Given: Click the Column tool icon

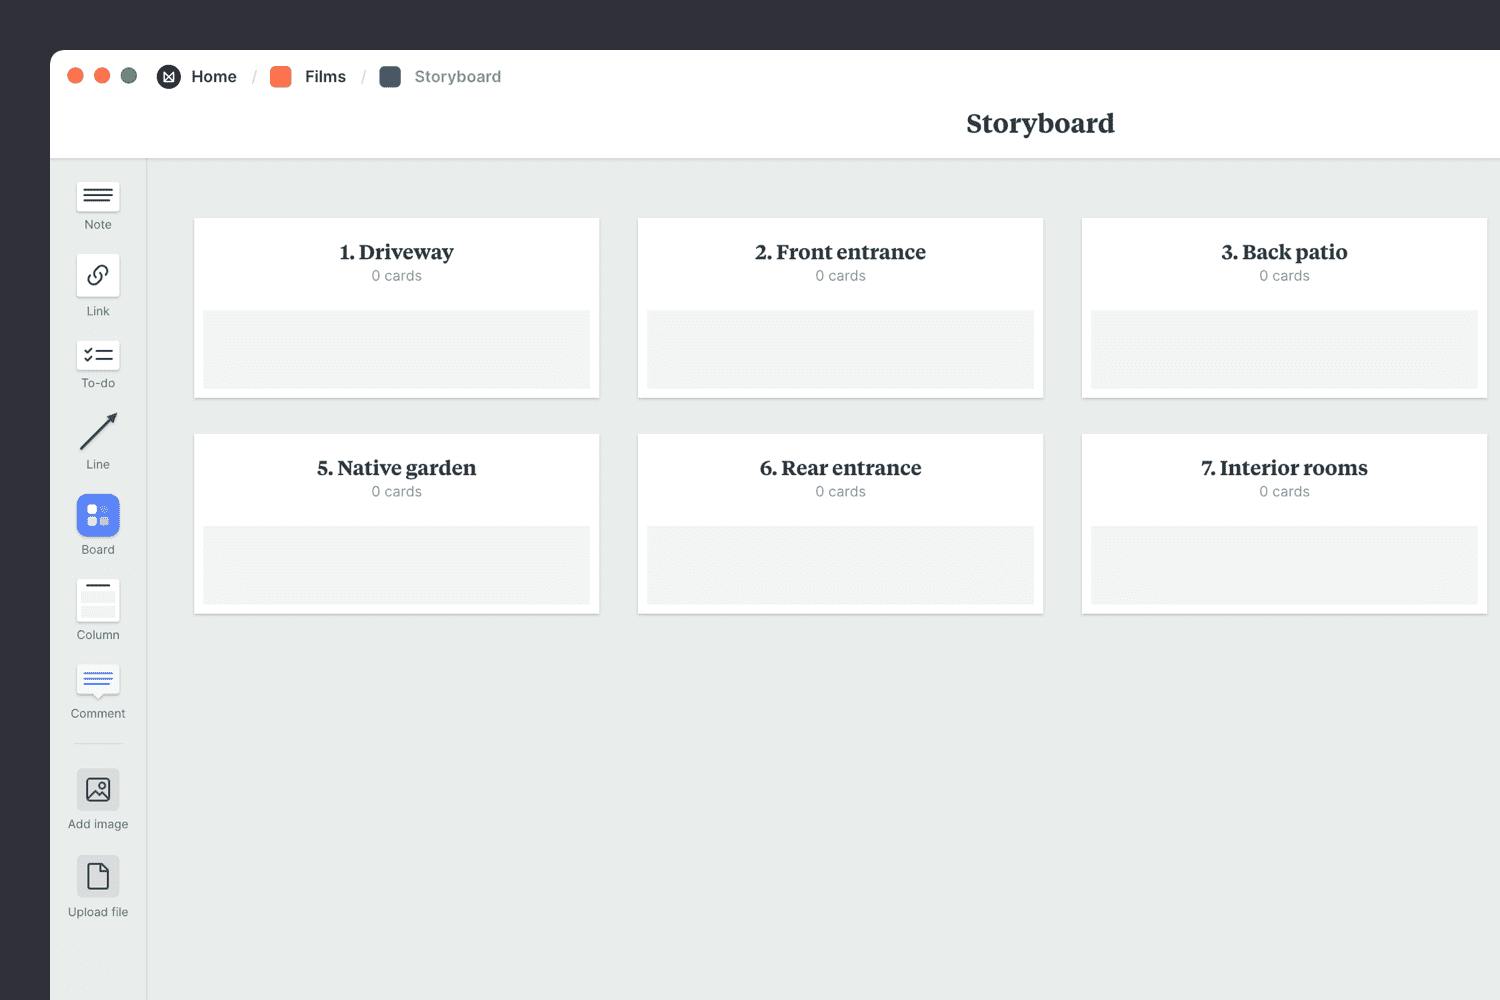Looking at the screenshot, I should [x=98, y=600].
